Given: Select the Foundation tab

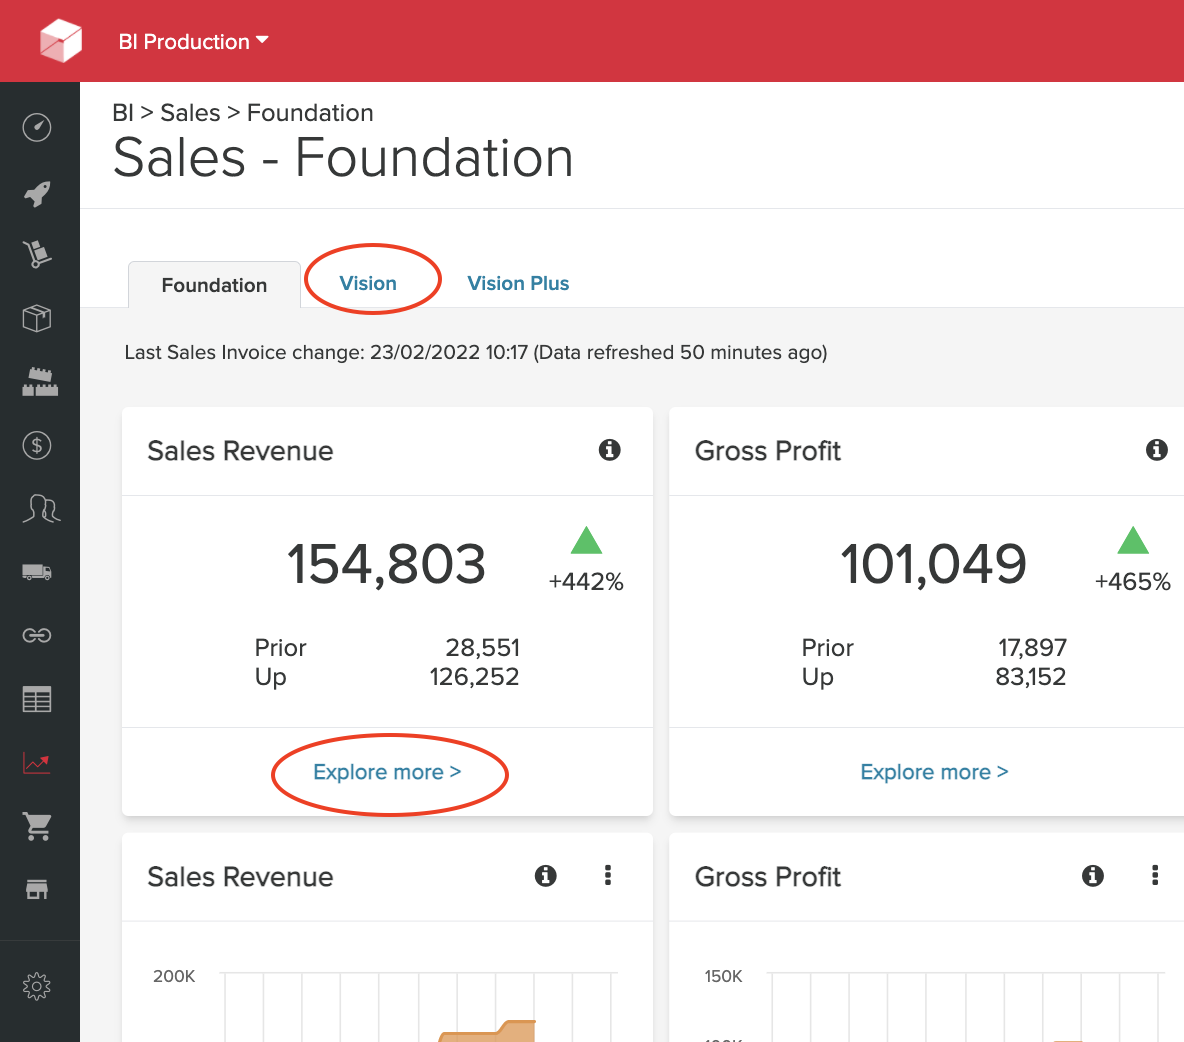Looking at the screenshot, I should pos(214,285).
